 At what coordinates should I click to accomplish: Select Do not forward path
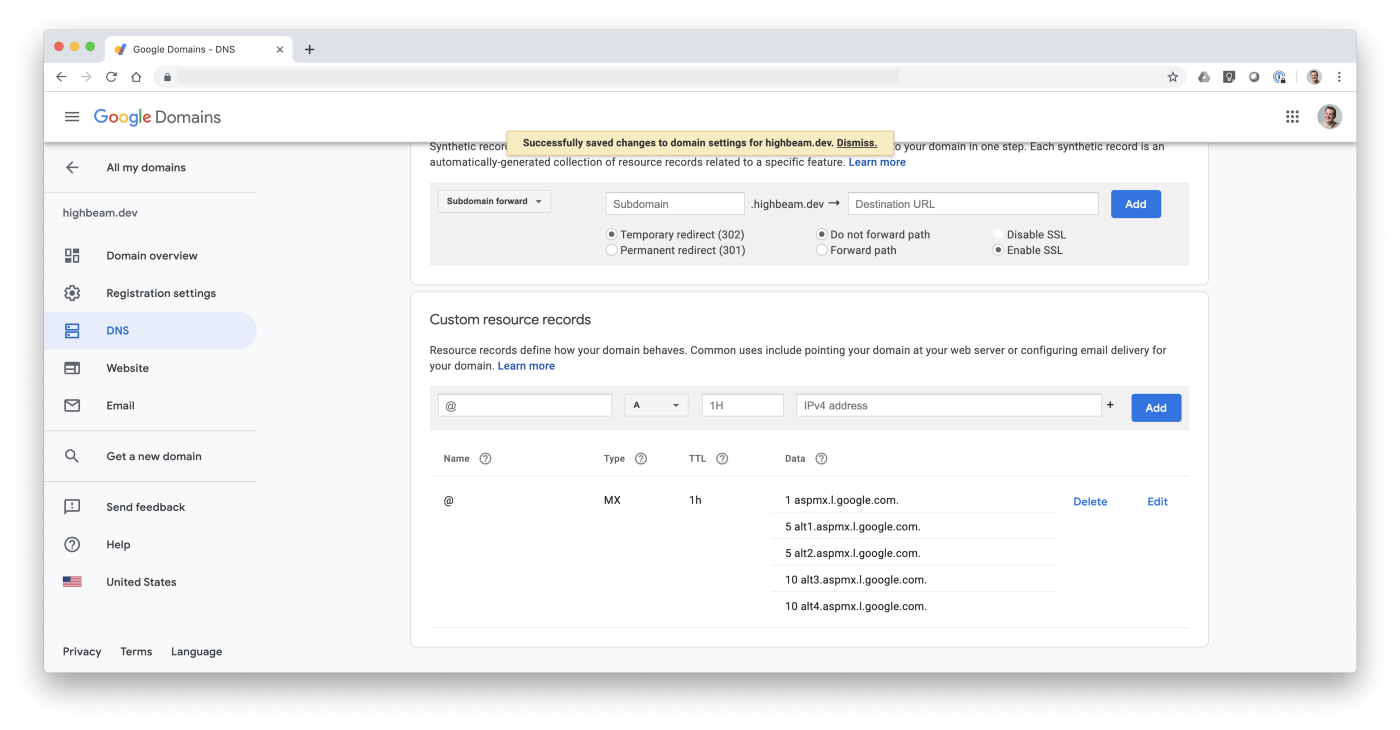[x=822, y=235]
